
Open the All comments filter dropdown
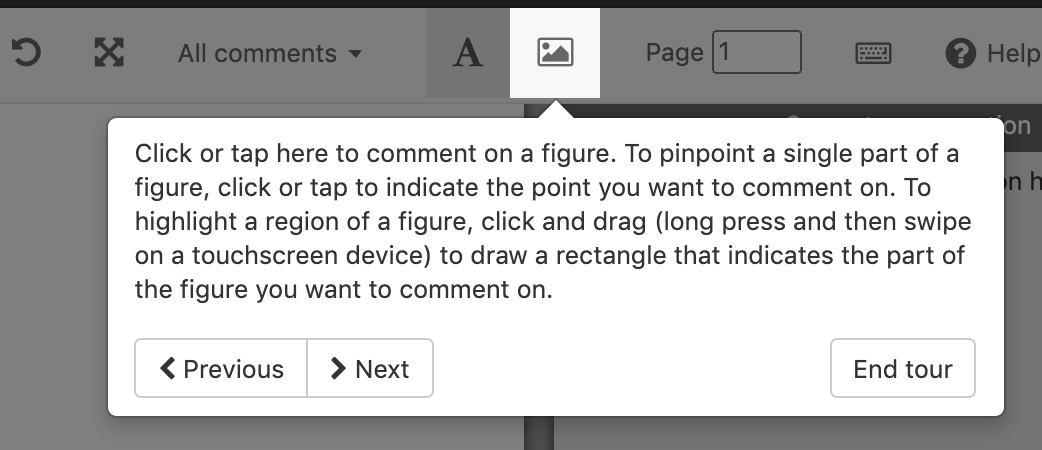[269, 53]
